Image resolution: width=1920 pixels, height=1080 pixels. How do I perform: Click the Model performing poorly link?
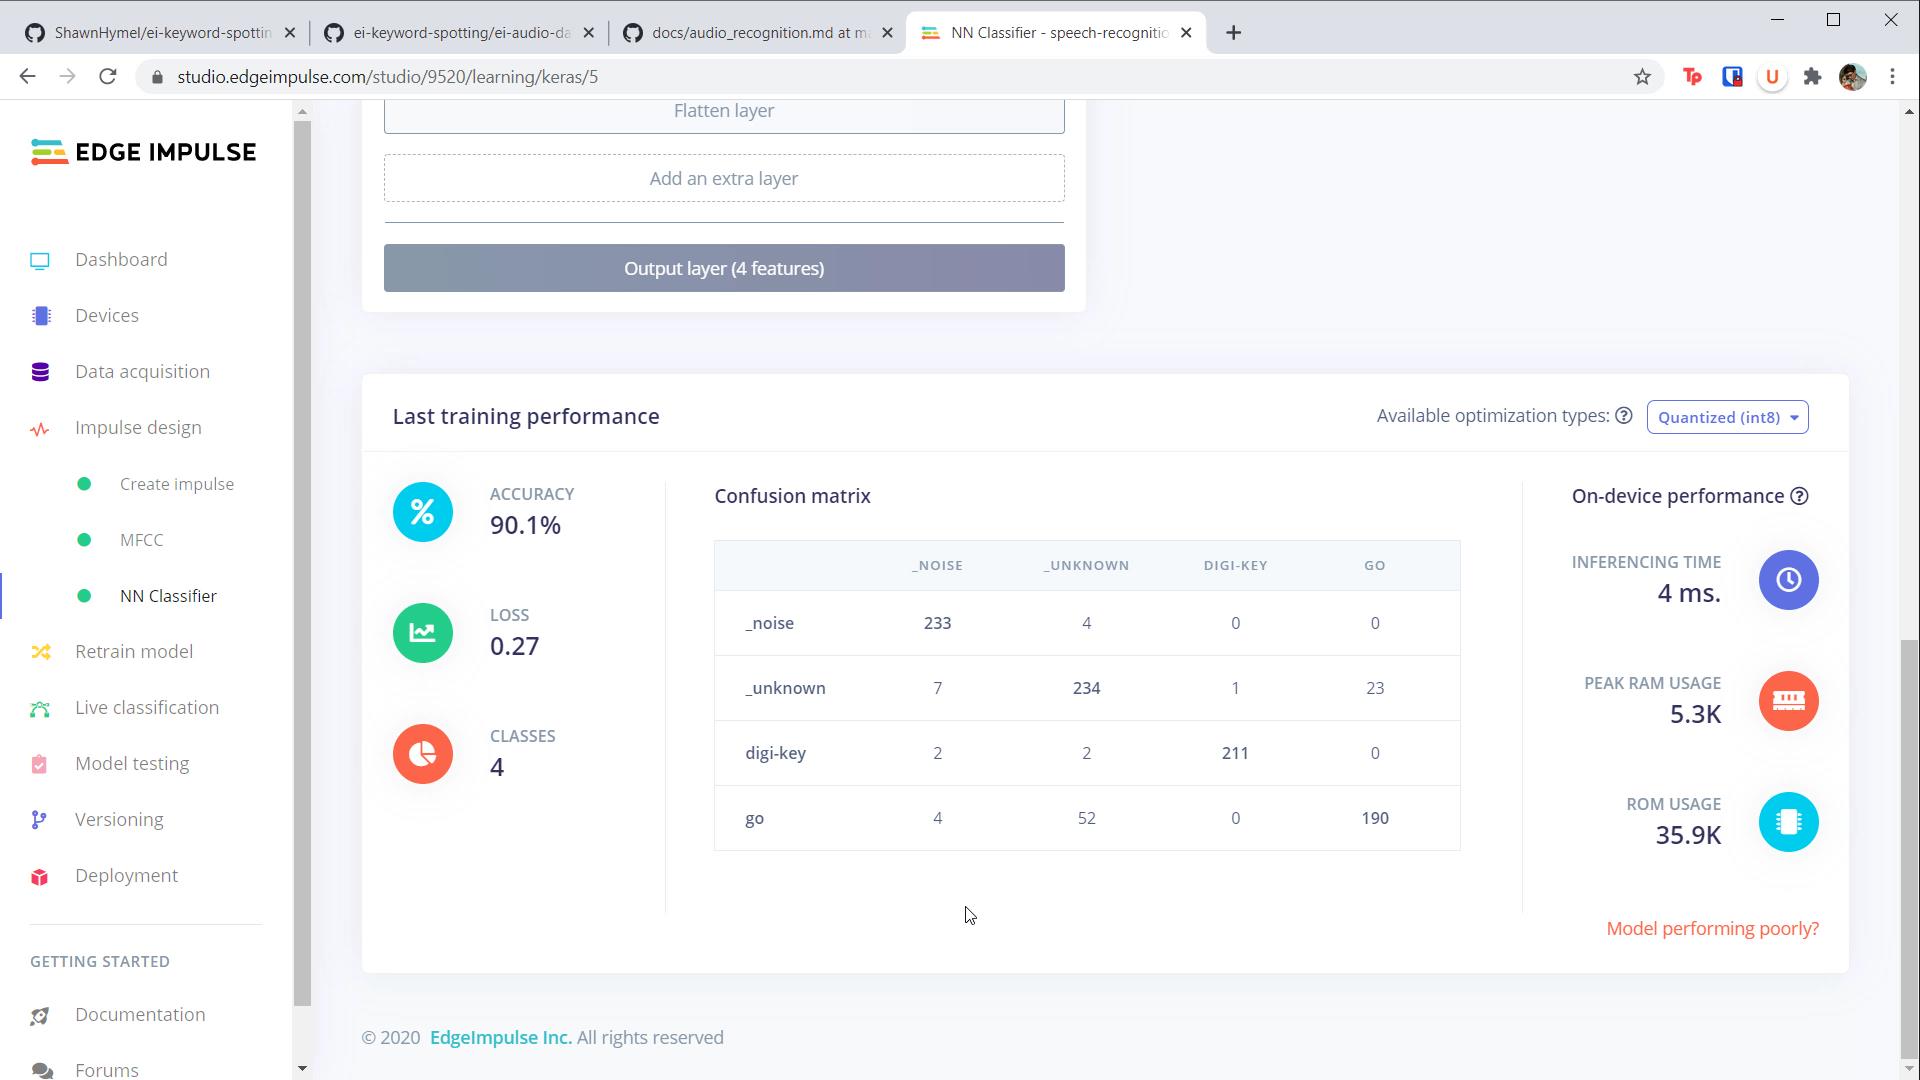pos(1712,929)
